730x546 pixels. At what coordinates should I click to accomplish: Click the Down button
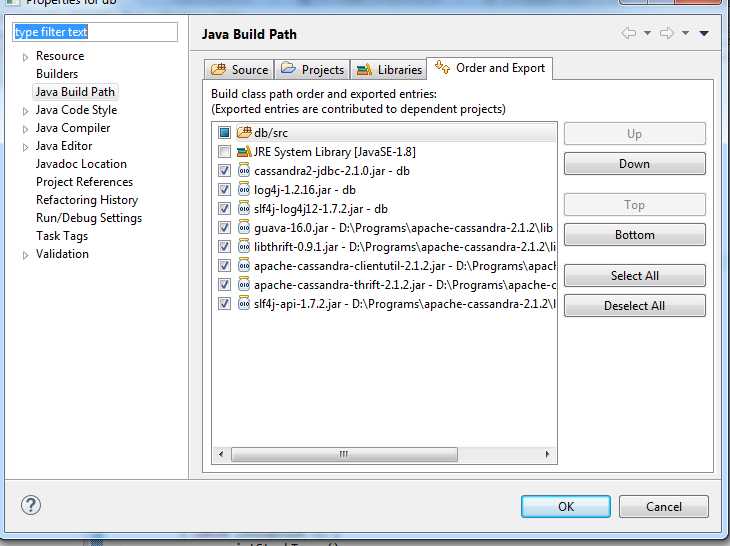[635, 164]
